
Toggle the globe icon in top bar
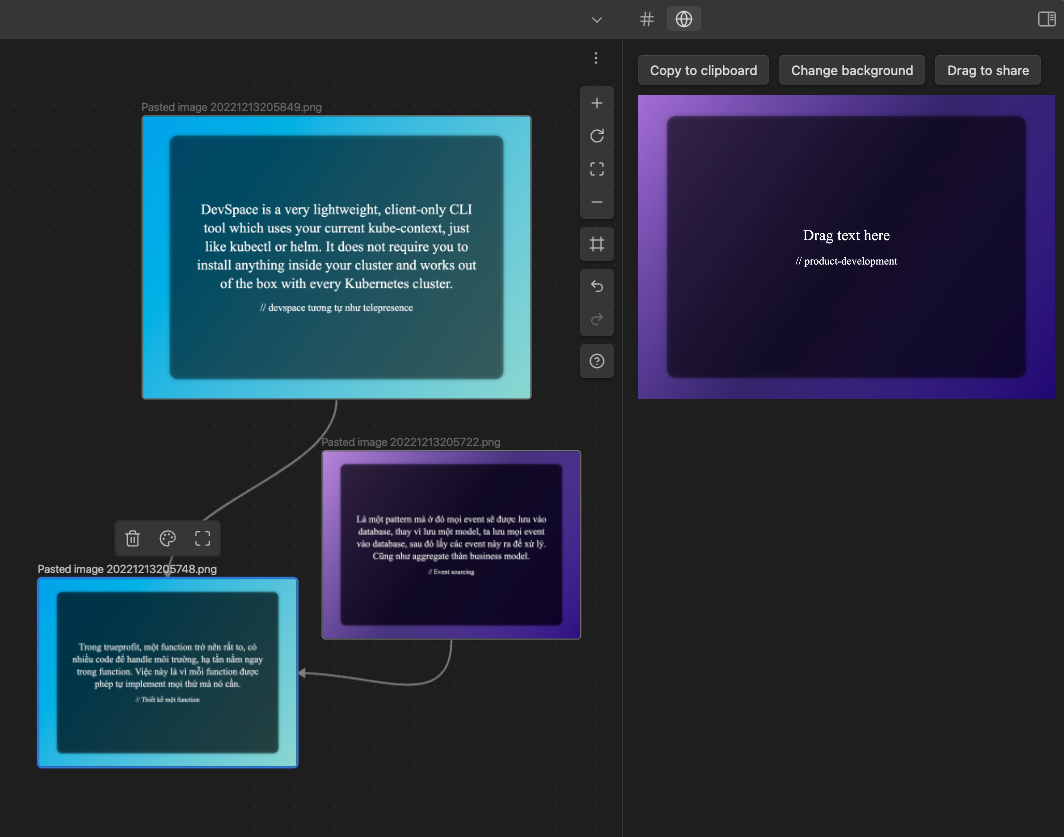pyautogui.click(x=684, y=19)
